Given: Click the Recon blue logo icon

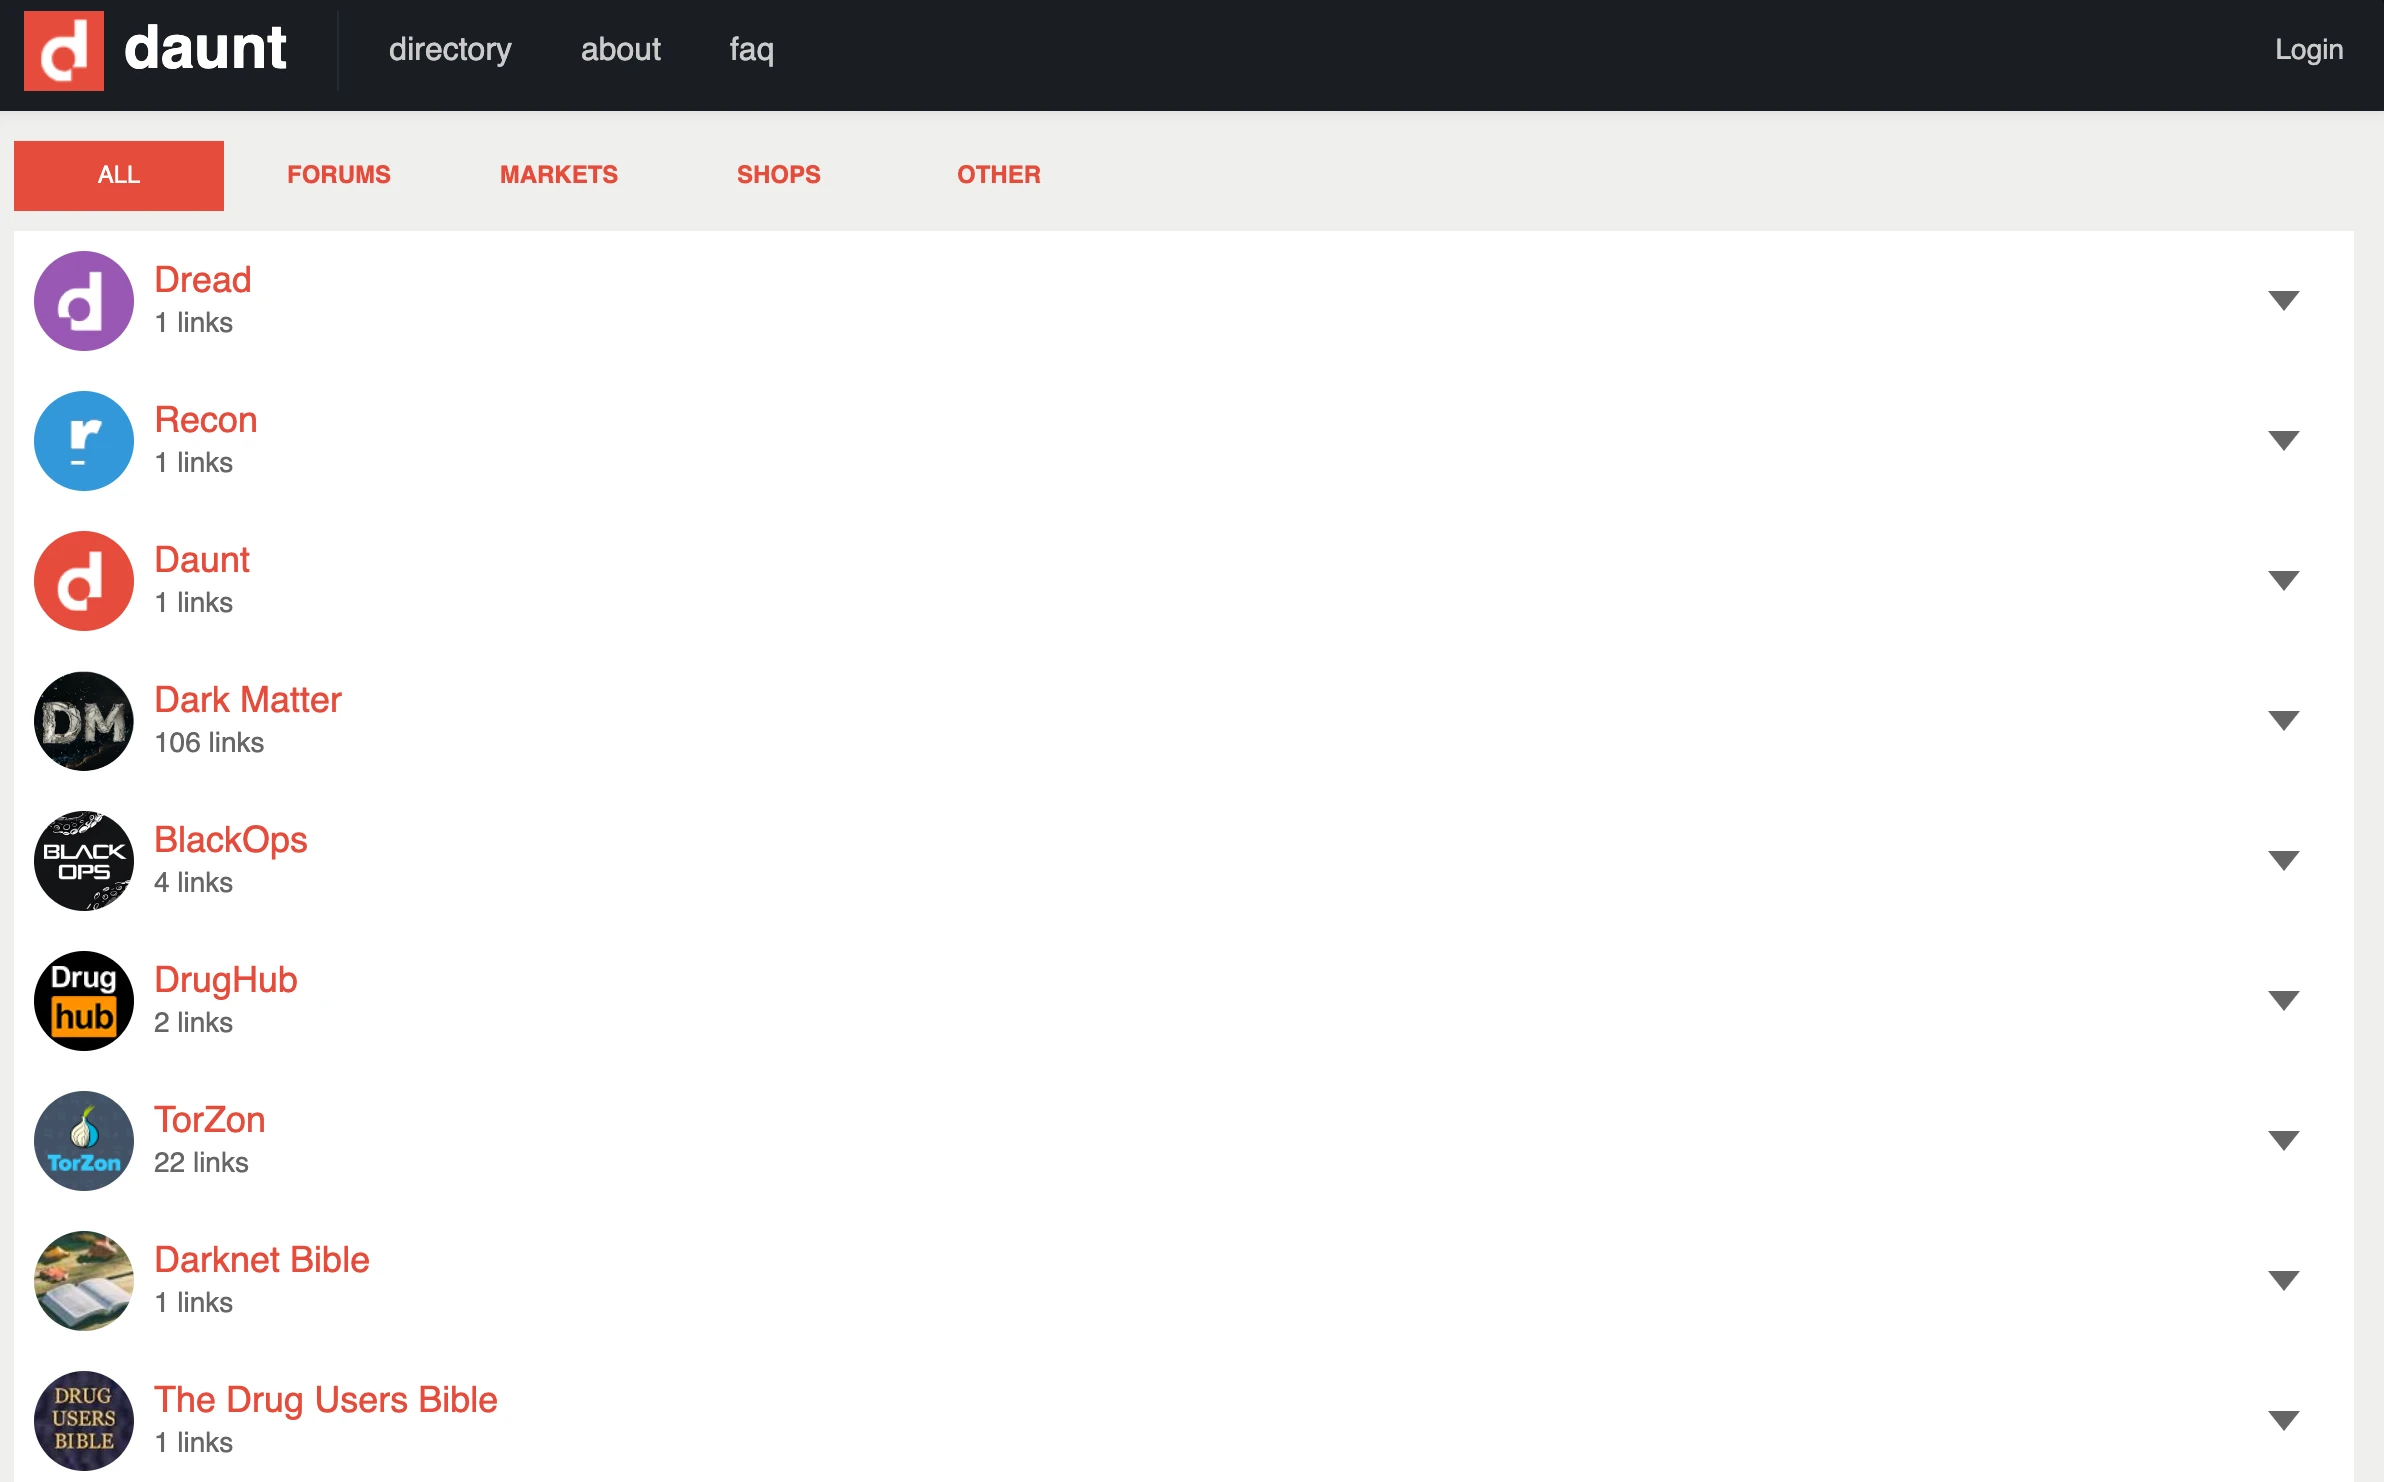Looking at the screenshot, I should tap(83, 440).
